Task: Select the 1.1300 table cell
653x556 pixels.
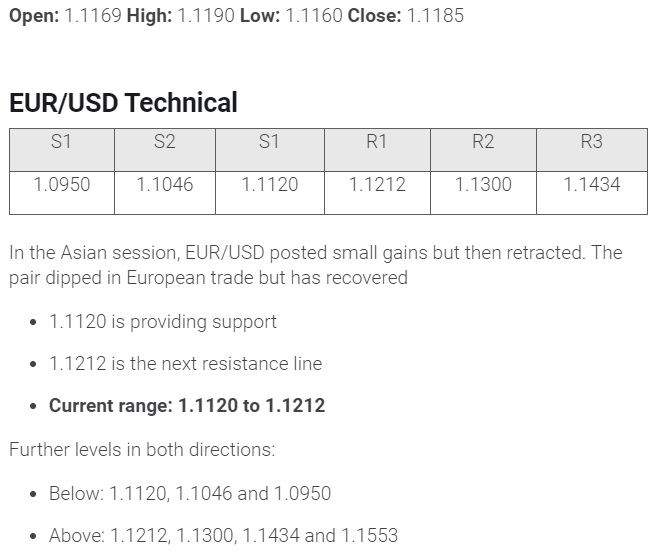Action: (483, 185)
